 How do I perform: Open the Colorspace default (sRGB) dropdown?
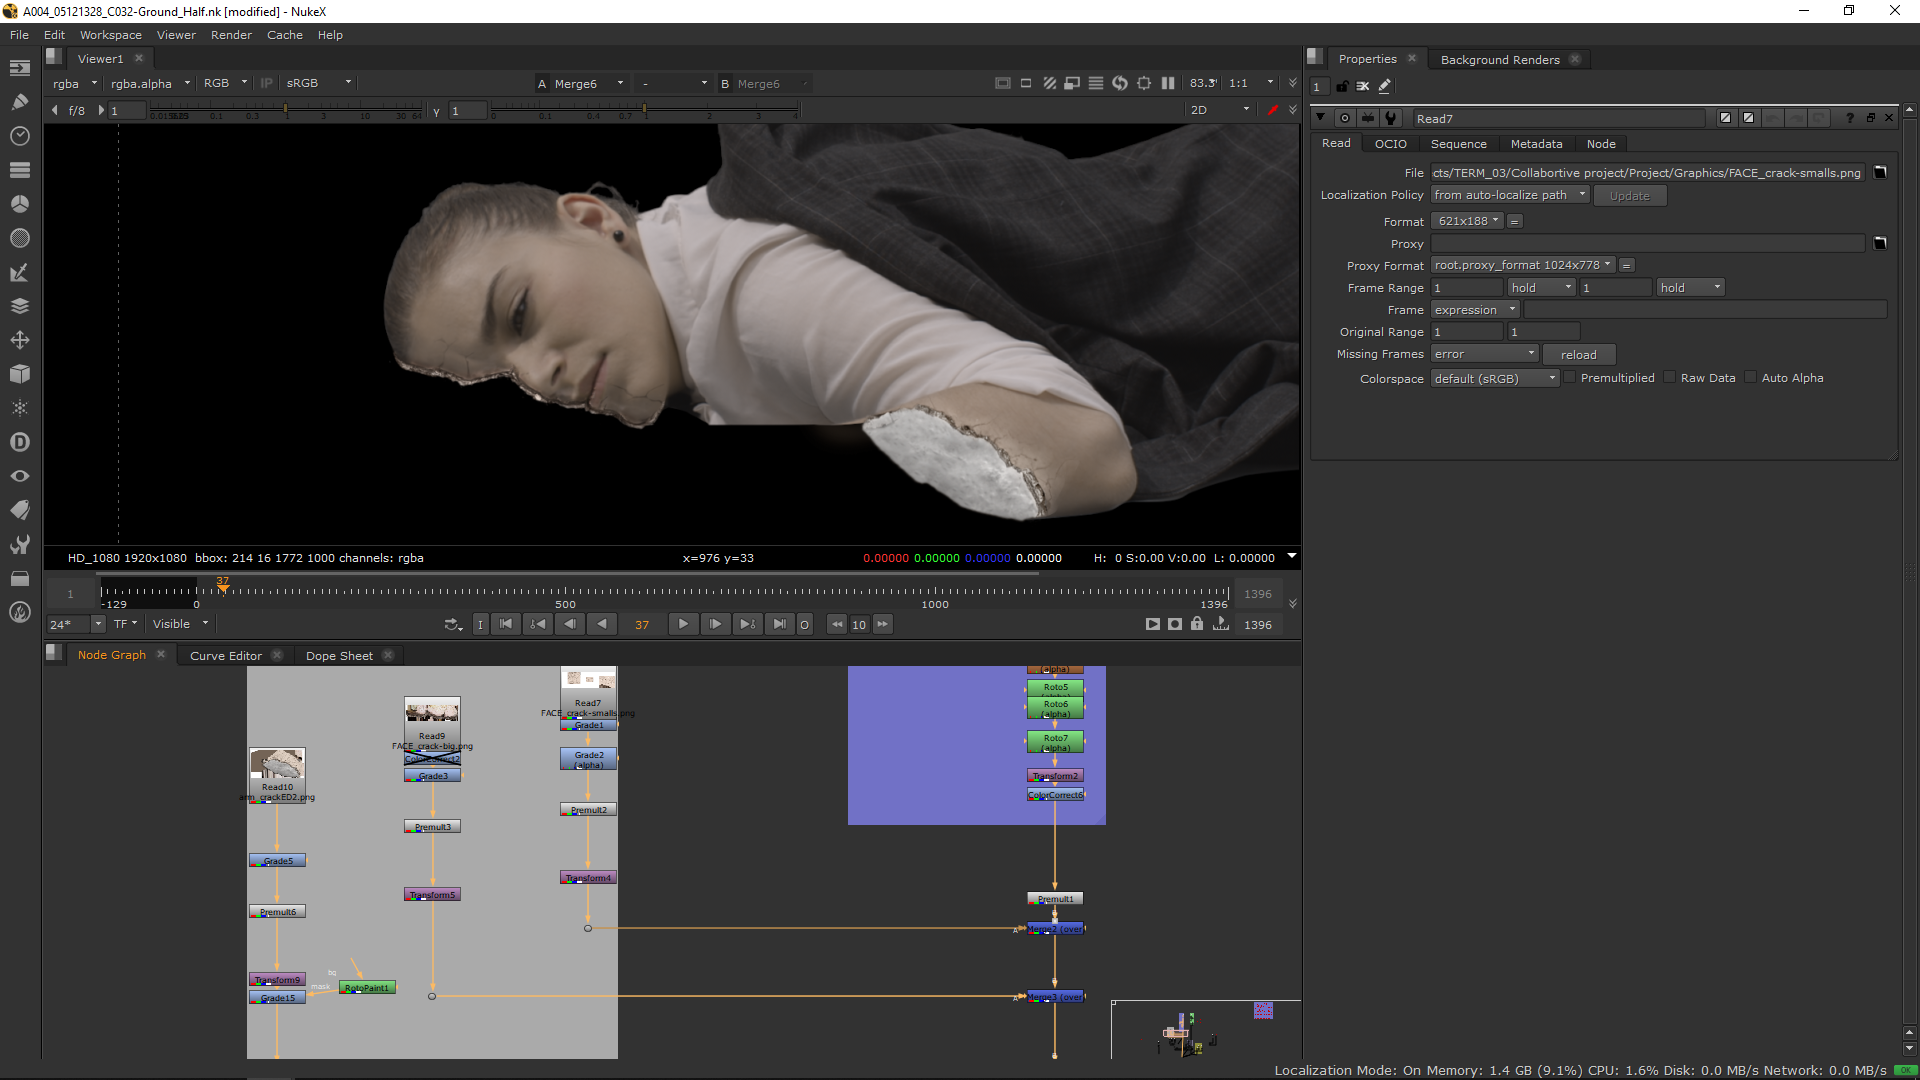pos(1494,378)
